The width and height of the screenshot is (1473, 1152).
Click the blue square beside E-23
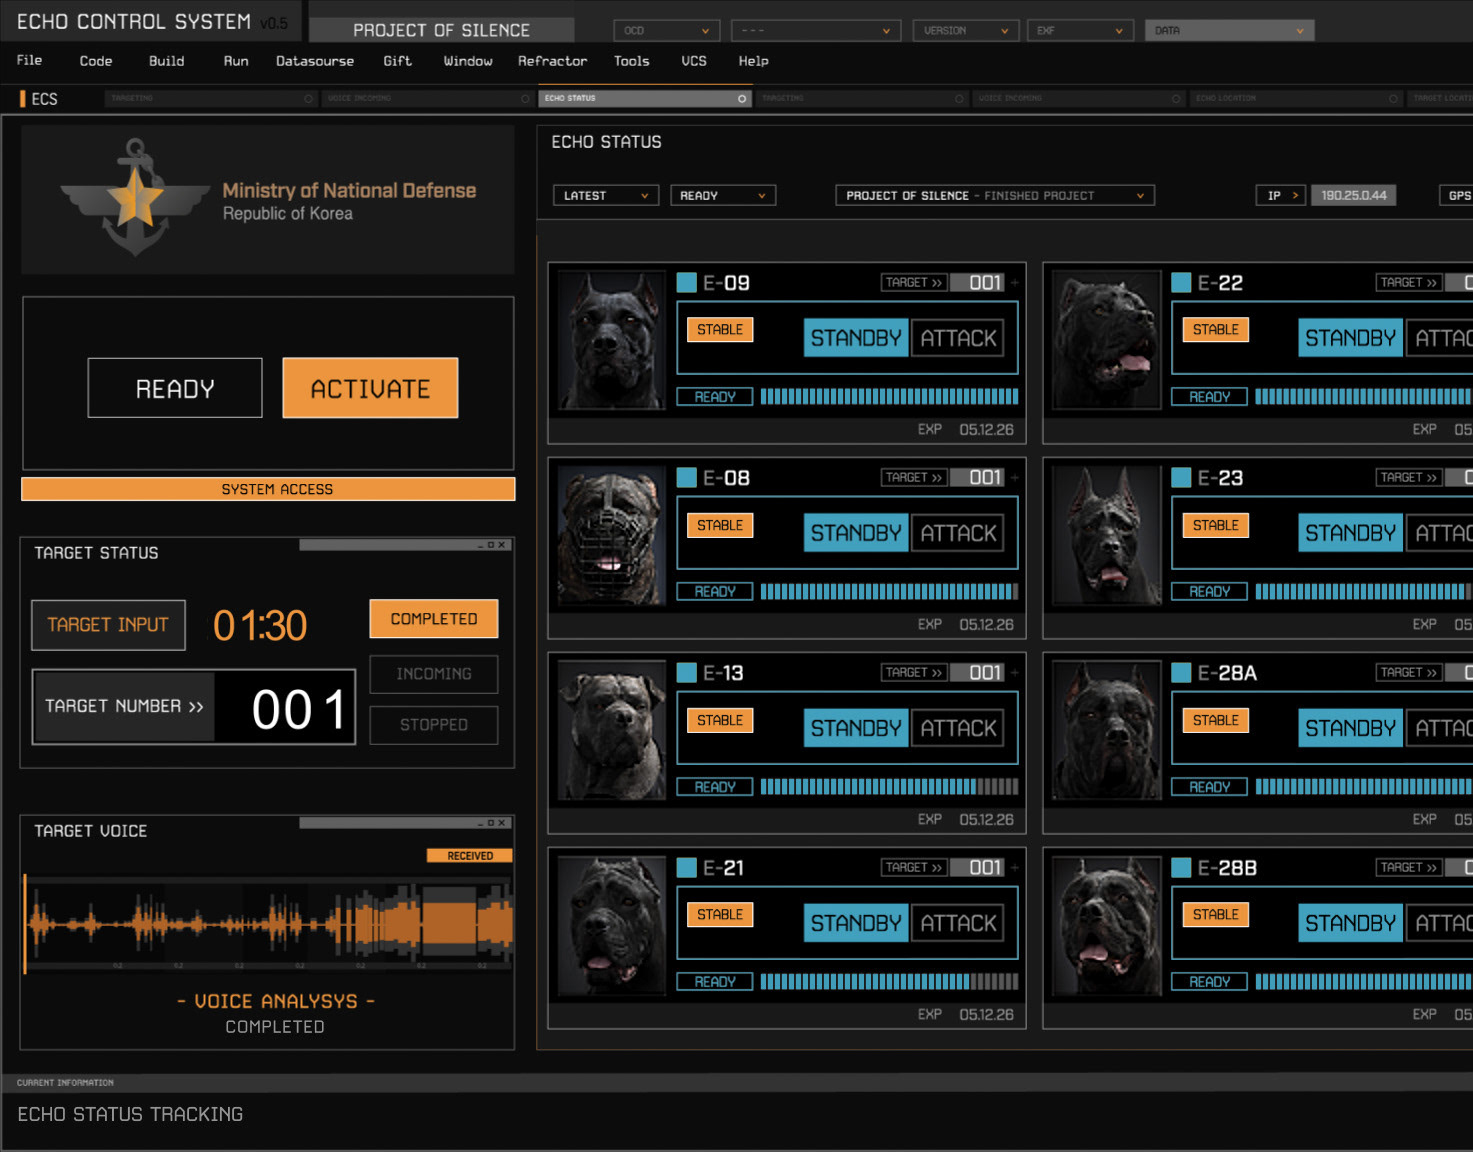[x=1181, y=478]
